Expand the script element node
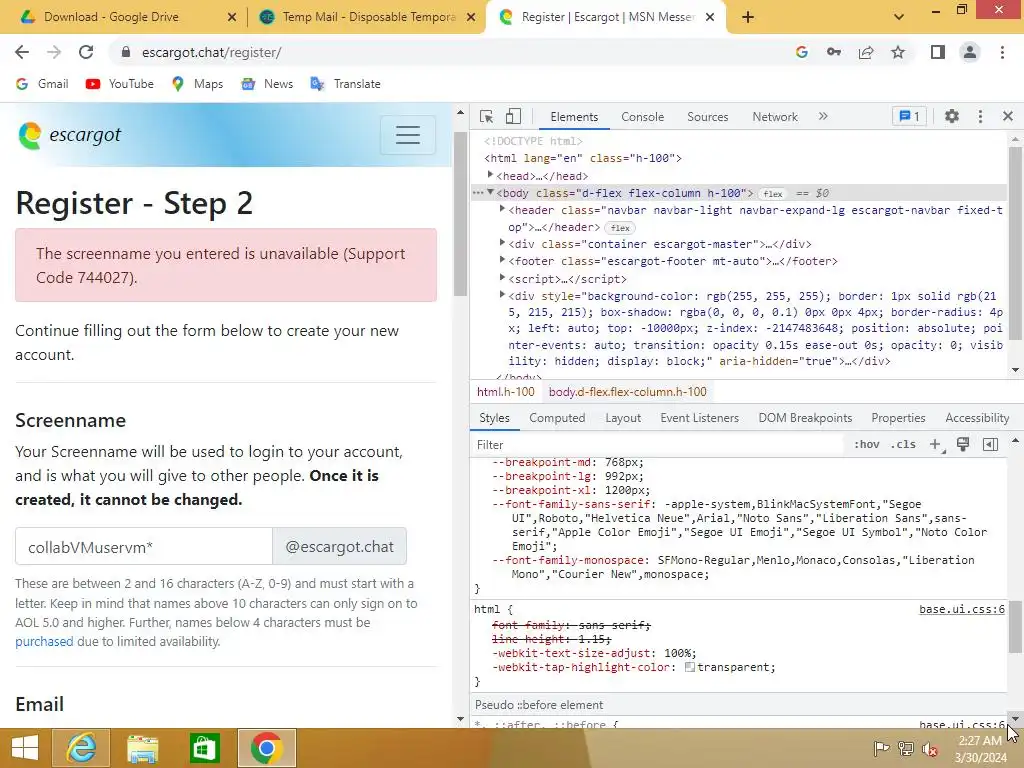 (502, 278)
